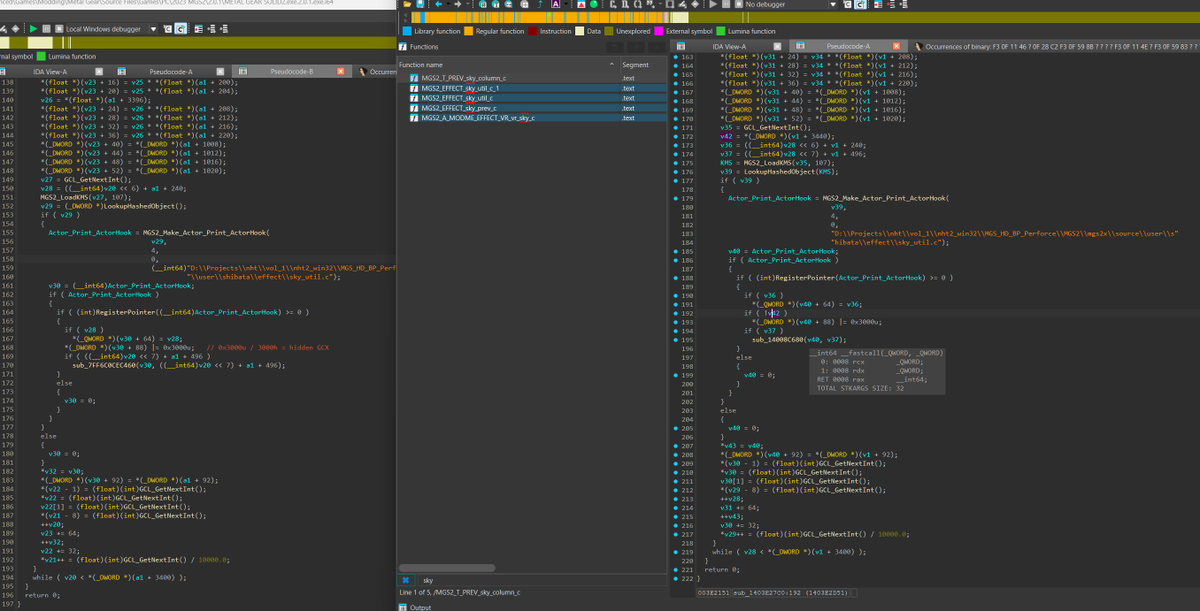Click start process play icon in right window toolbar
This screenshot has width=1200, height=611.
(713, 5)
